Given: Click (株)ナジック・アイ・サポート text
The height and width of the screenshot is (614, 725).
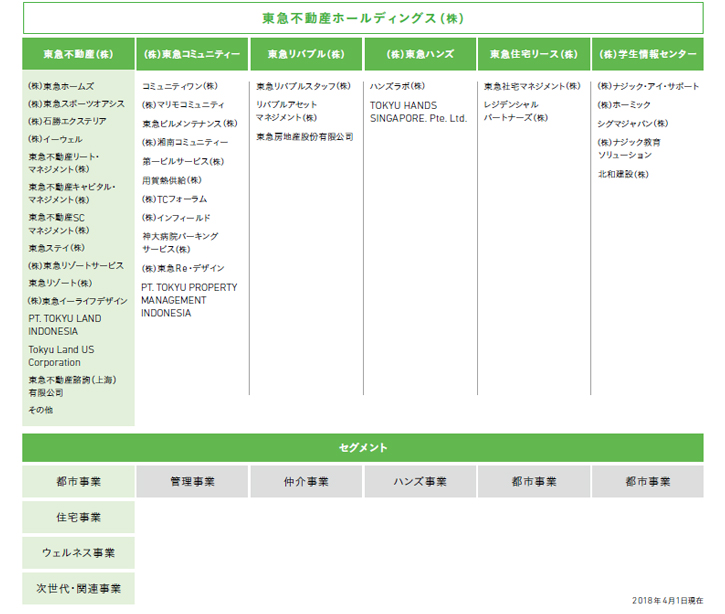Looking at the screenshot, I should click(648, 86).
